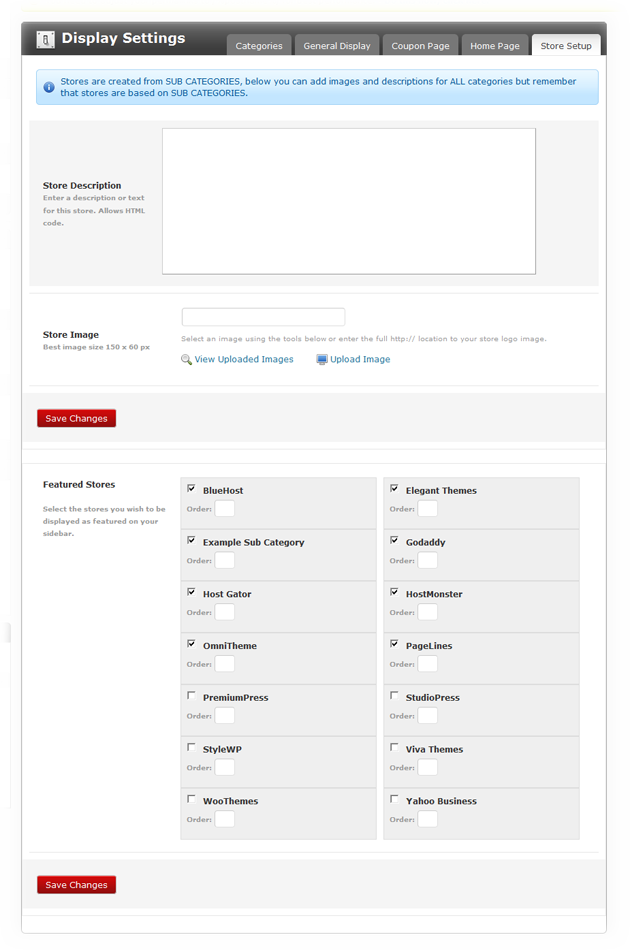630x950 pixels.
Task: Click the StudioPress Order field
Action: point(428,716)
